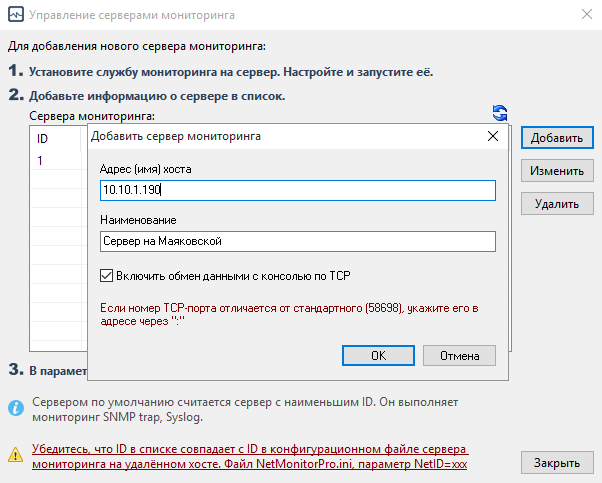
Task: Toggle the TCP console data exchange checkbox
Action: click(107, 276)
